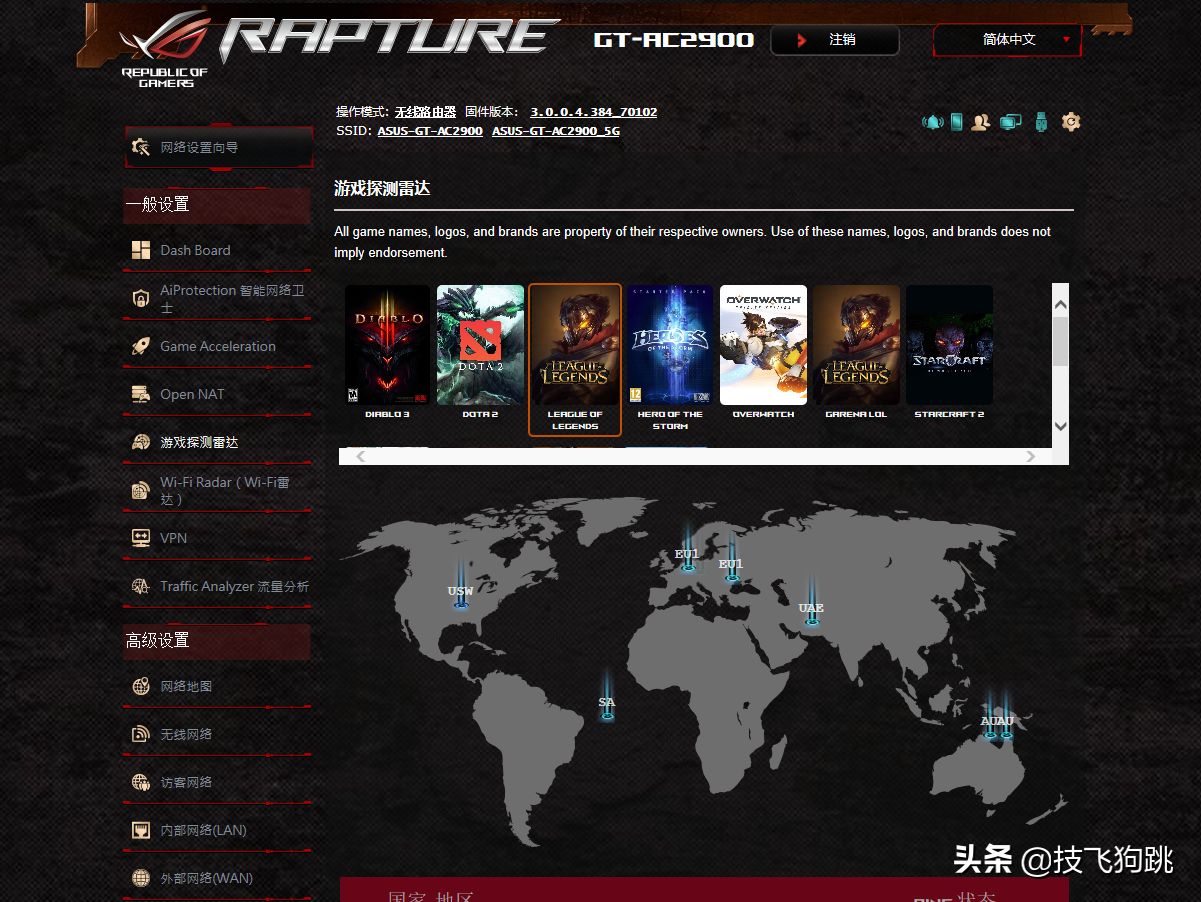Click the Open NAT sidebar icon
The width and height of the screenshot is (1201, 902).
(x=141, y=394)
